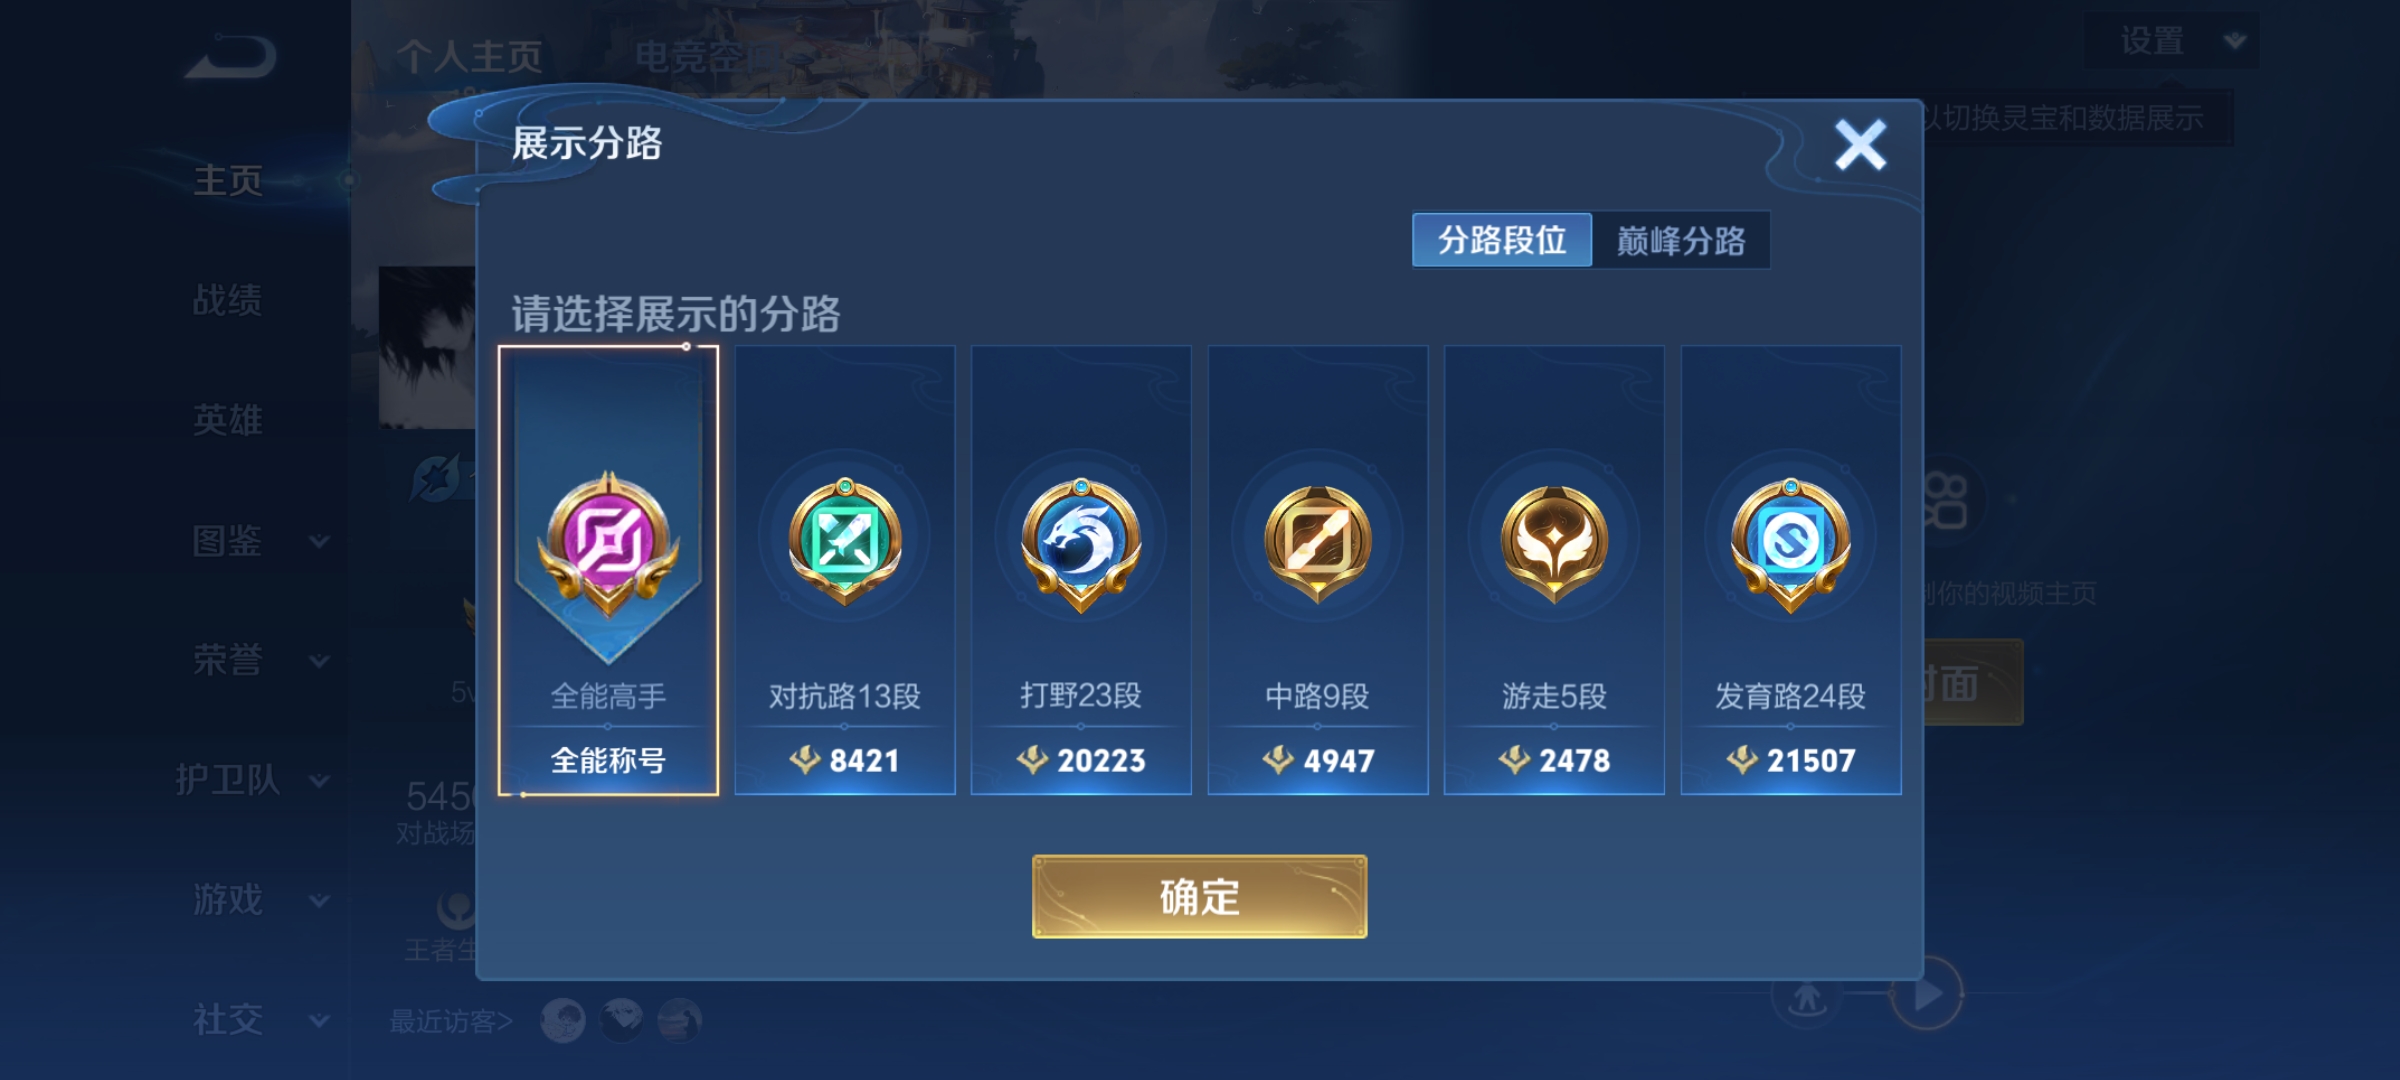Open the 最近访客 link

(451, 1021)
